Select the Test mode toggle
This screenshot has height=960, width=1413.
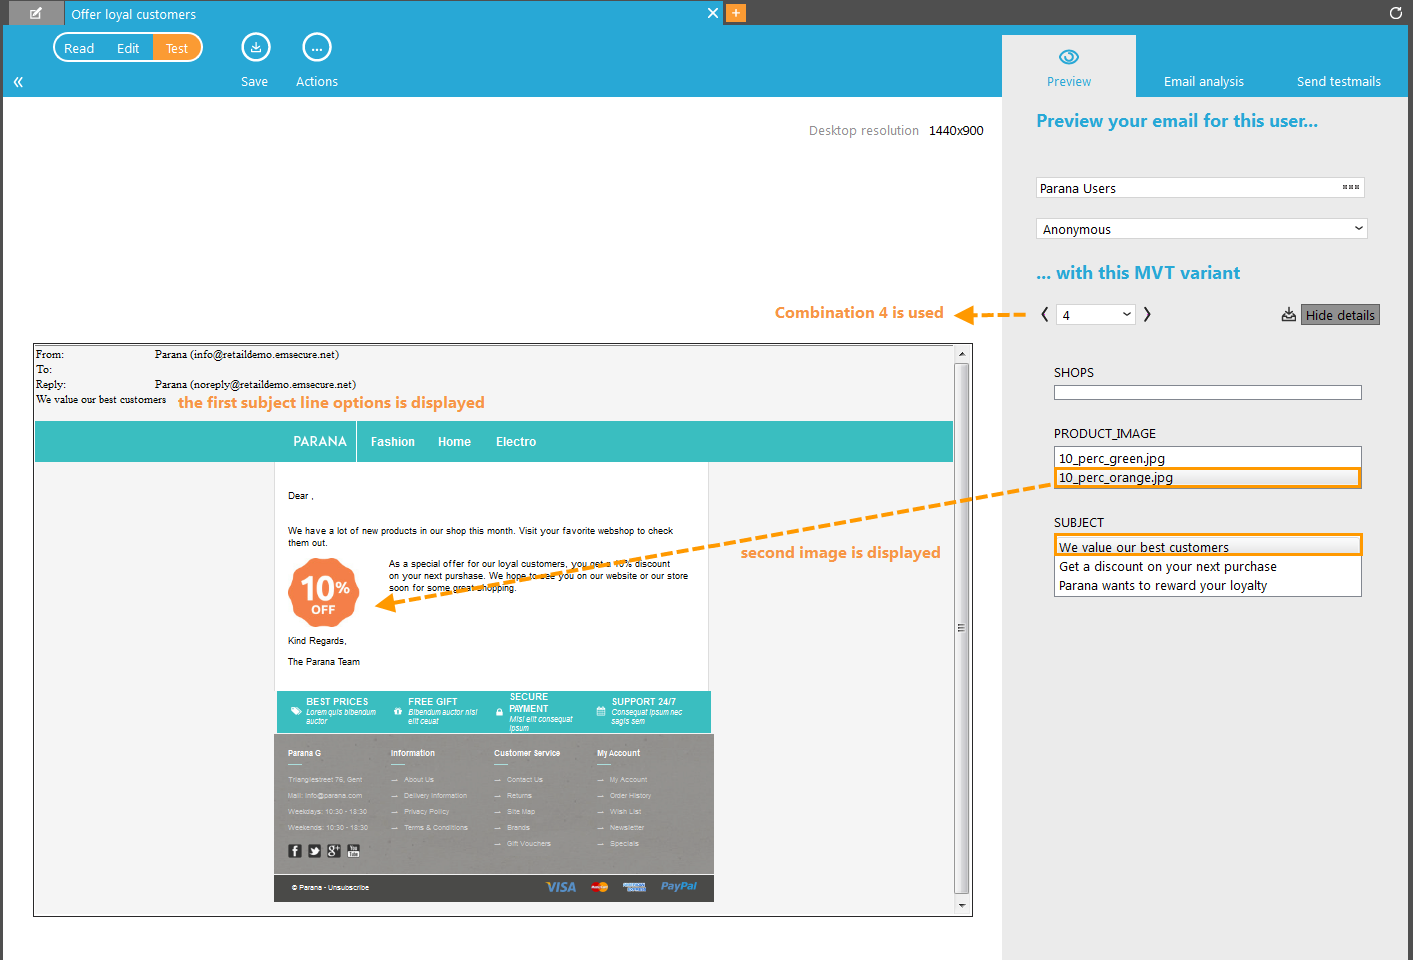pyautogui.click(x=177, y=48)
